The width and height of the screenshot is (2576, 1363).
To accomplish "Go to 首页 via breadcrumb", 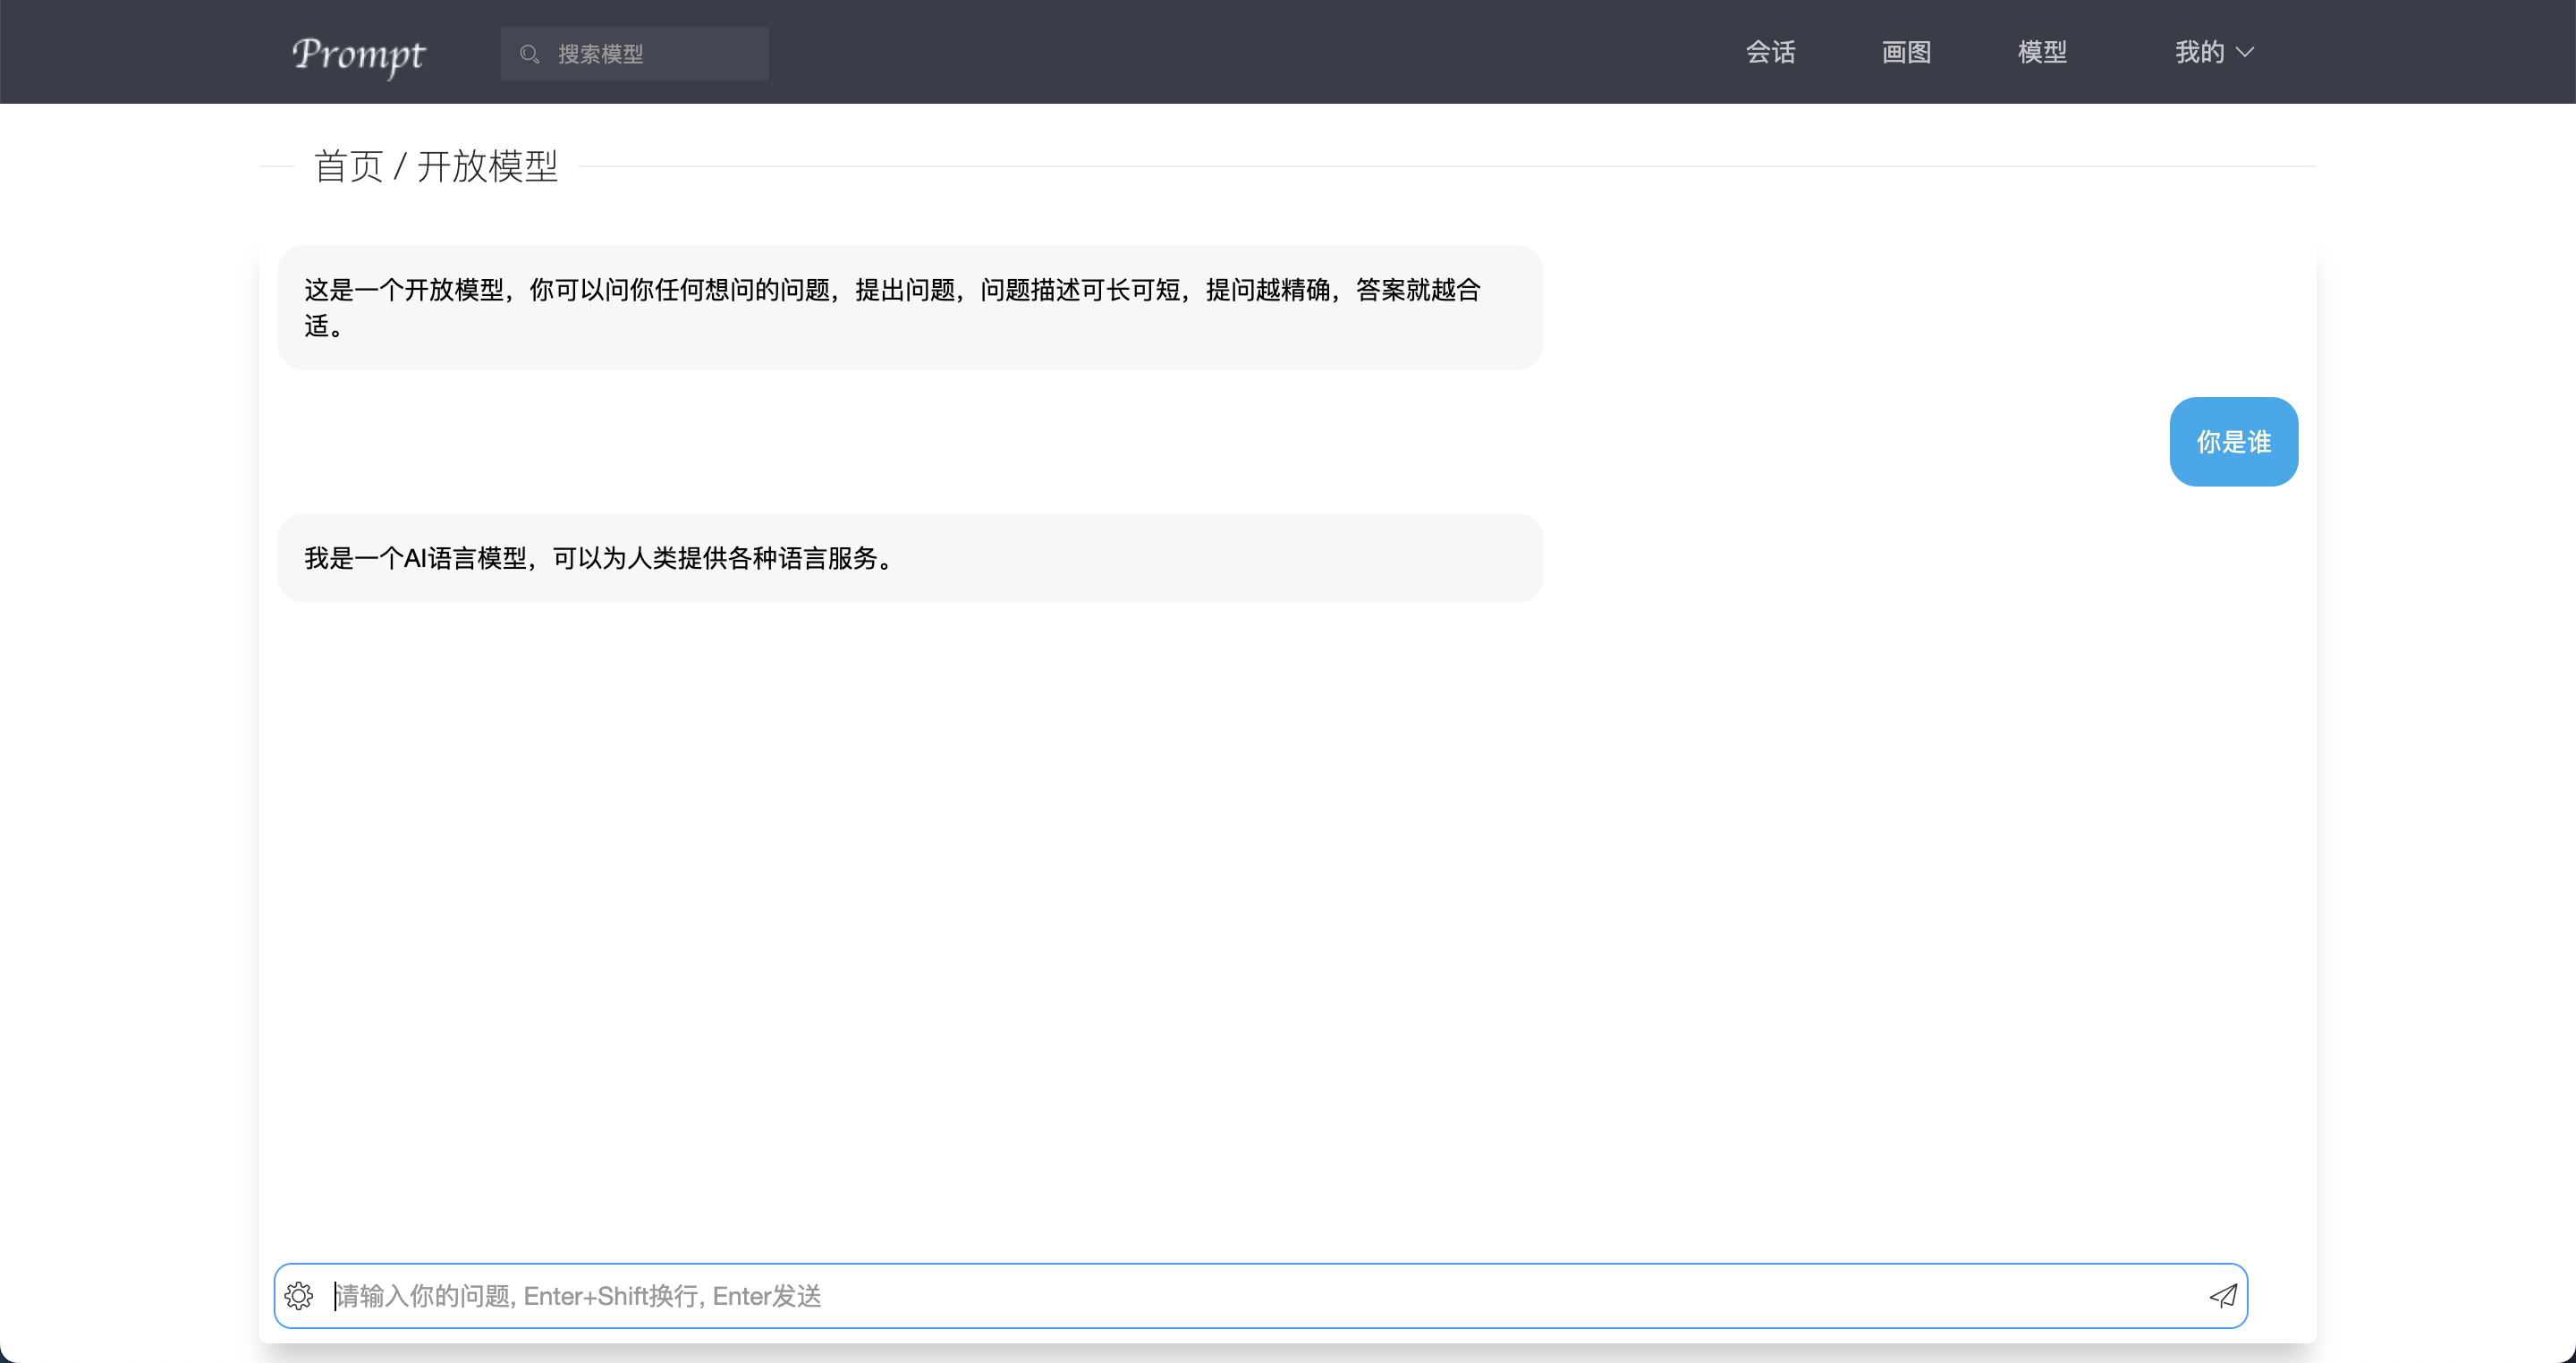I will [348, 166].
